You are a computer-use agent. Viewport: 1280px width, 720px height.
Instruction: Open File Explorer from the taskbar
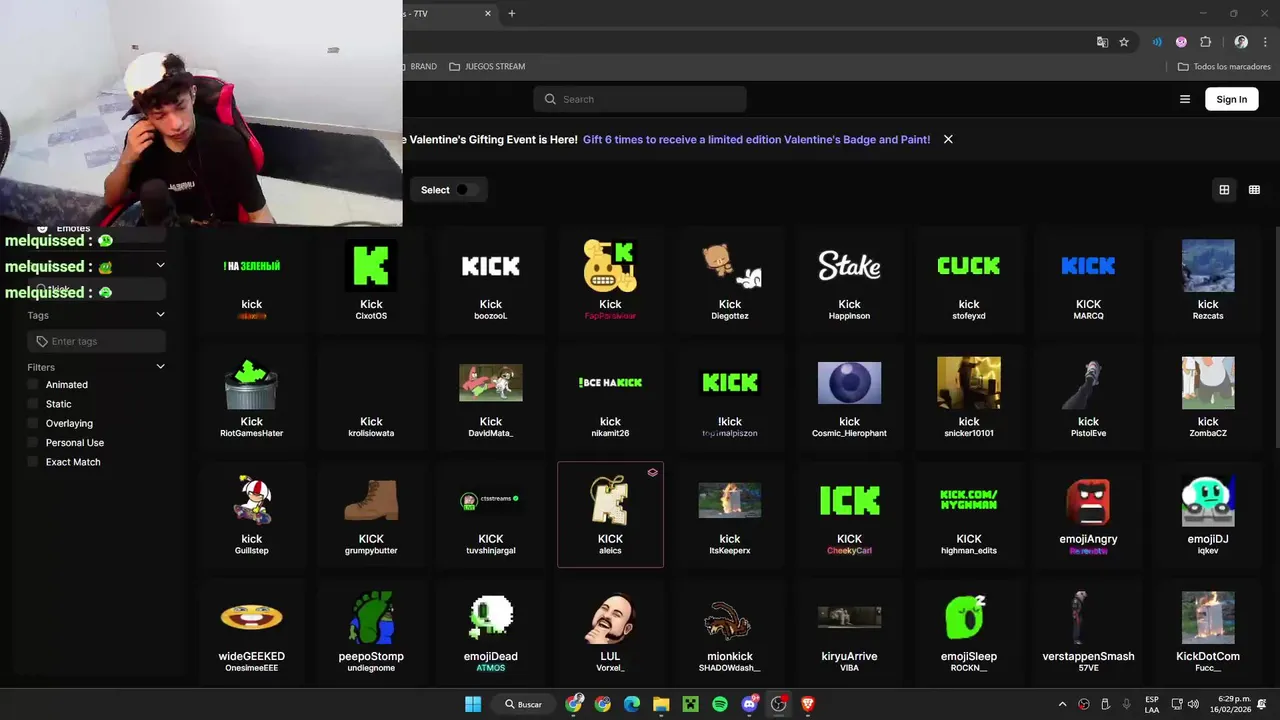pyautogui.click(x=661, y=704)
